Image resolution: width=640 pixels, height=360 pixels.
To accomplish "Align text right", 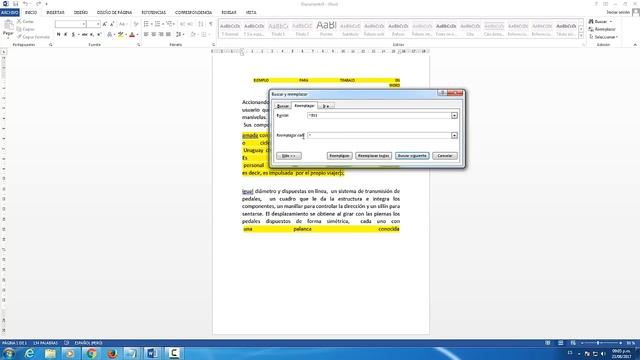I will pos(161,35).
